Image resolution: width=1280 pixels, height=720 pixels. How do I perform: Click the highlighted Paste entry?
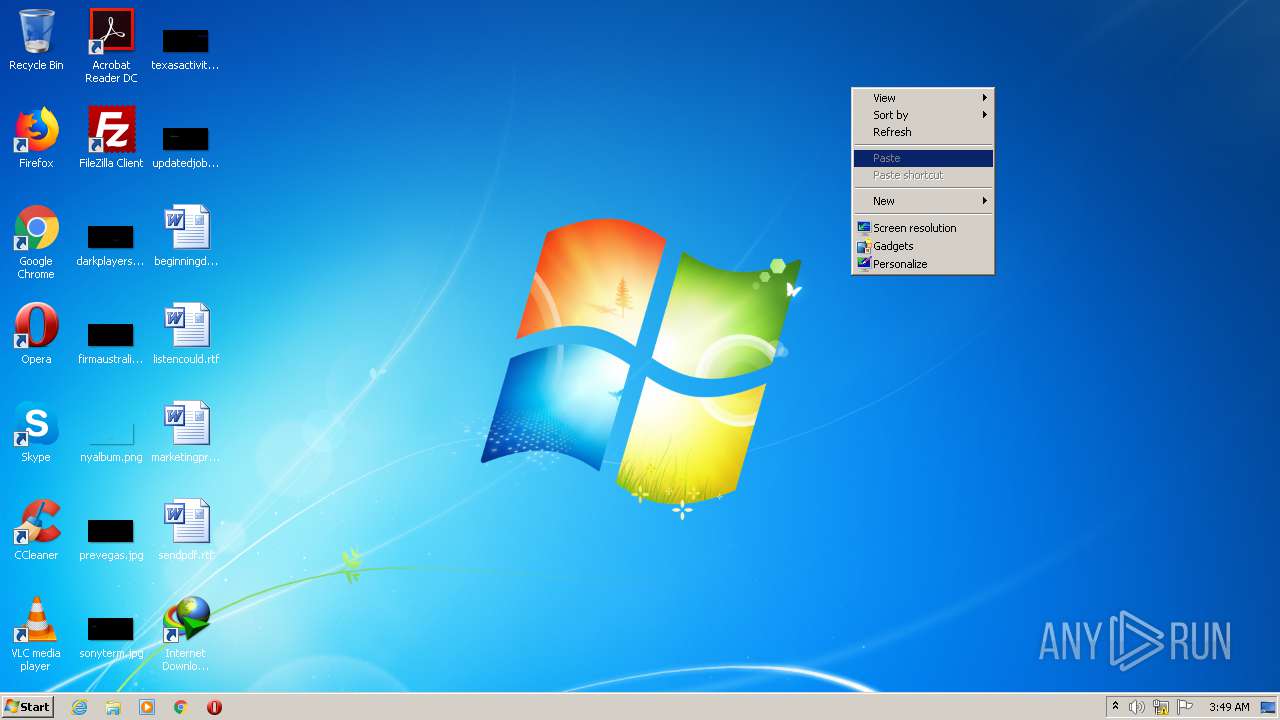click(923, 158)
